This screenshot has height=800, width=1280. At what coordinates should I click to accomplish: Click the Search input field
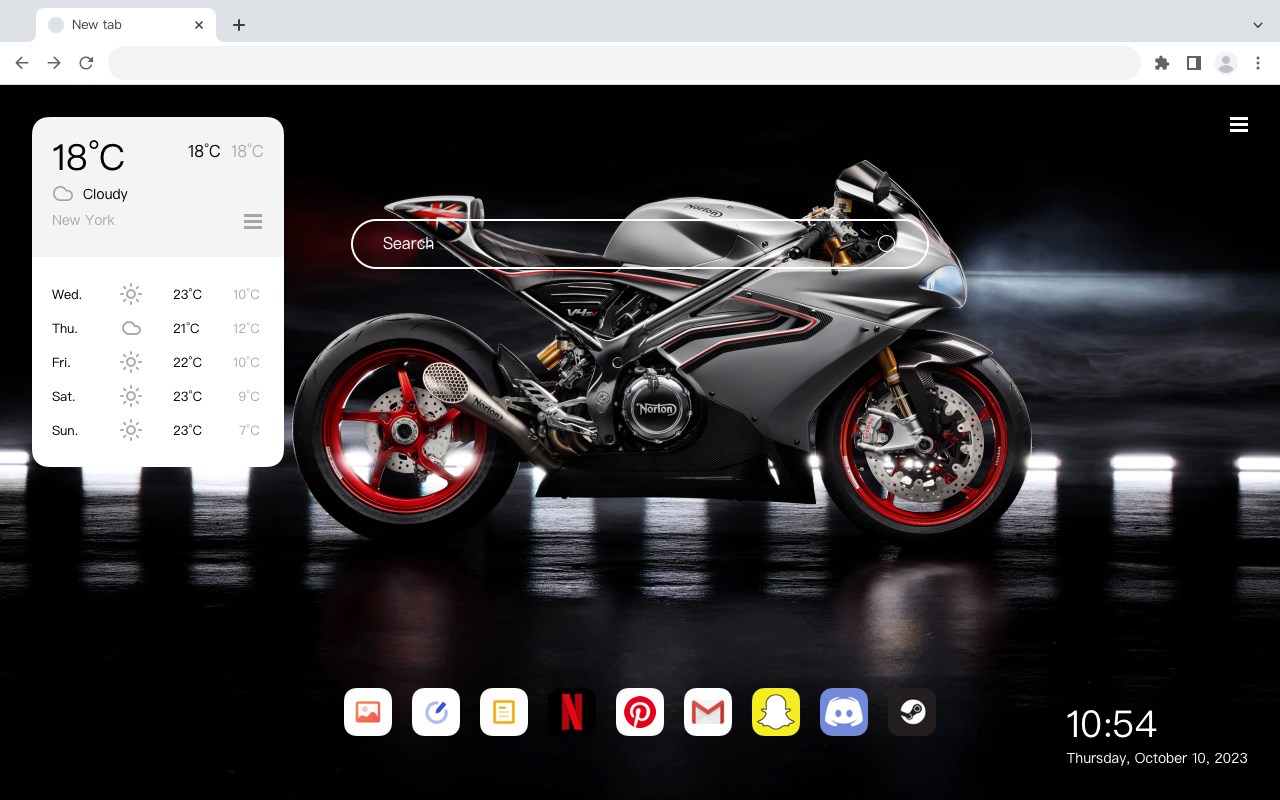(x=640, y=244)
